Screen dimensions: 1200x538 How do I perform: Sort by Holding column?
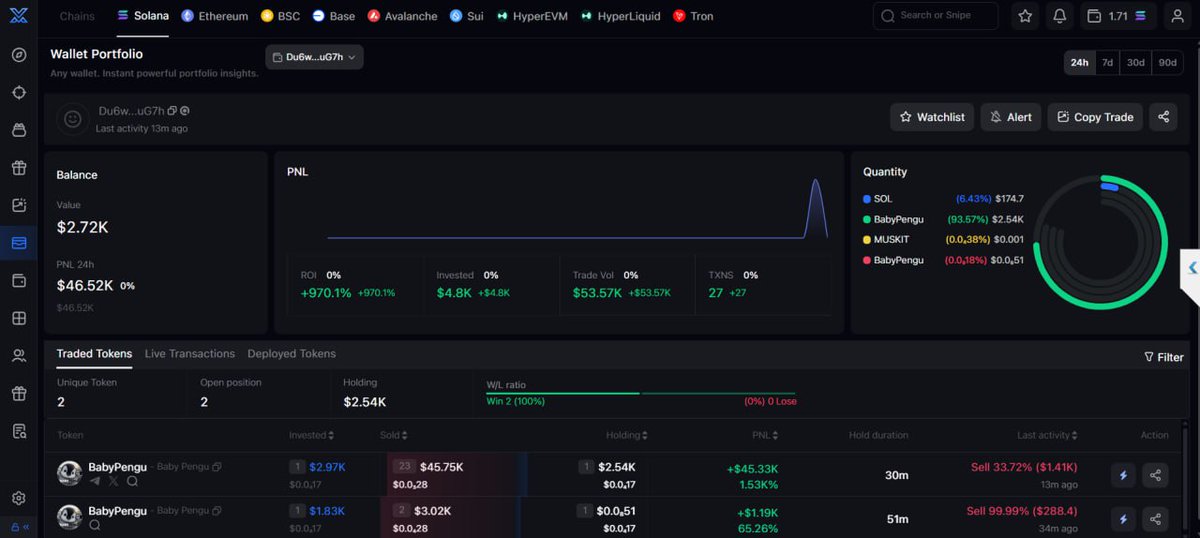point(627,435)
